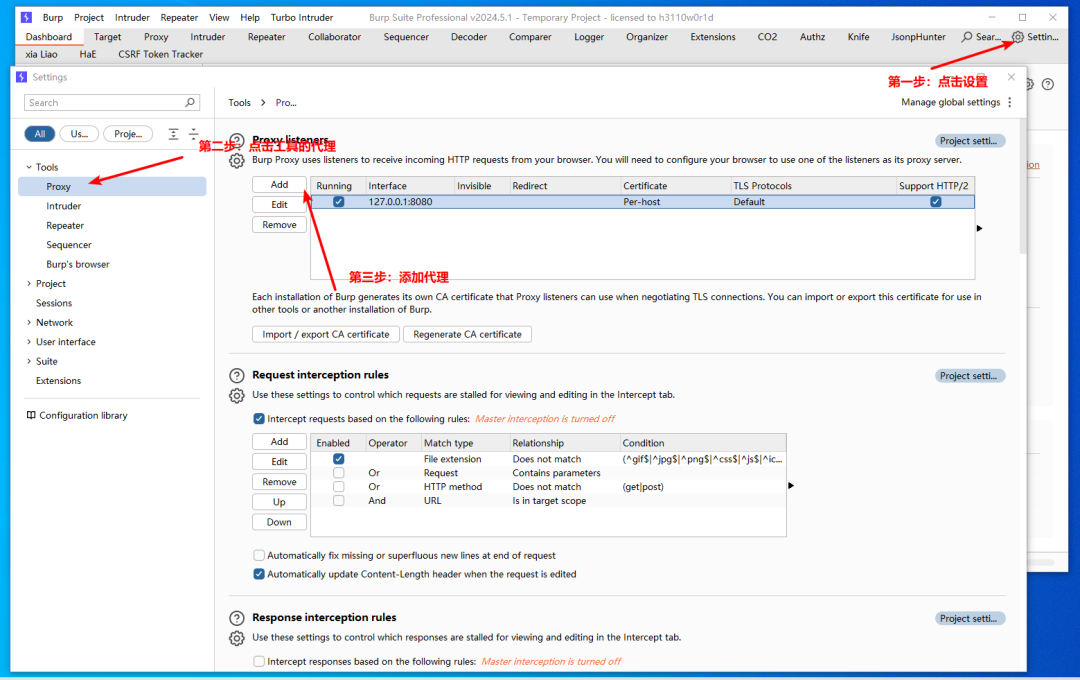
Task: Toggle Support HTTP/2 checkbox for listener
Action: coord(935,202)
